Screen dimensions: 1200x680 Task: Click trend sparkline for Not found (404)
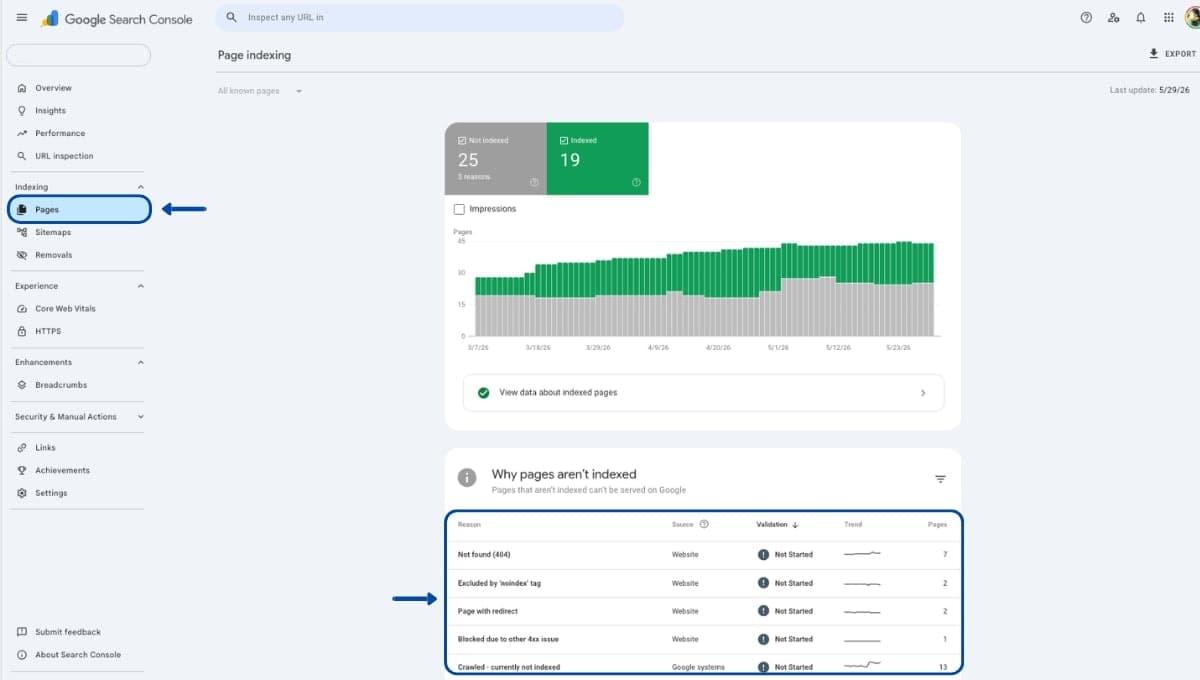coord(862,553)
